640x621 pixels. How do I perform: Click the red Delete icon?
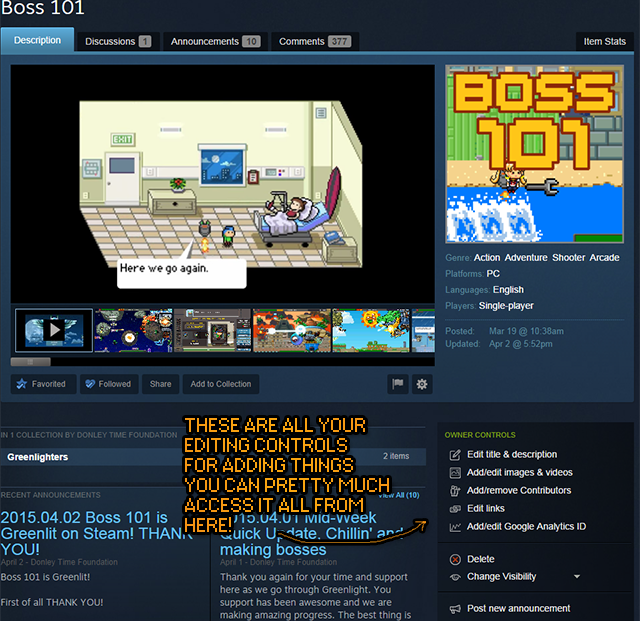455,559
